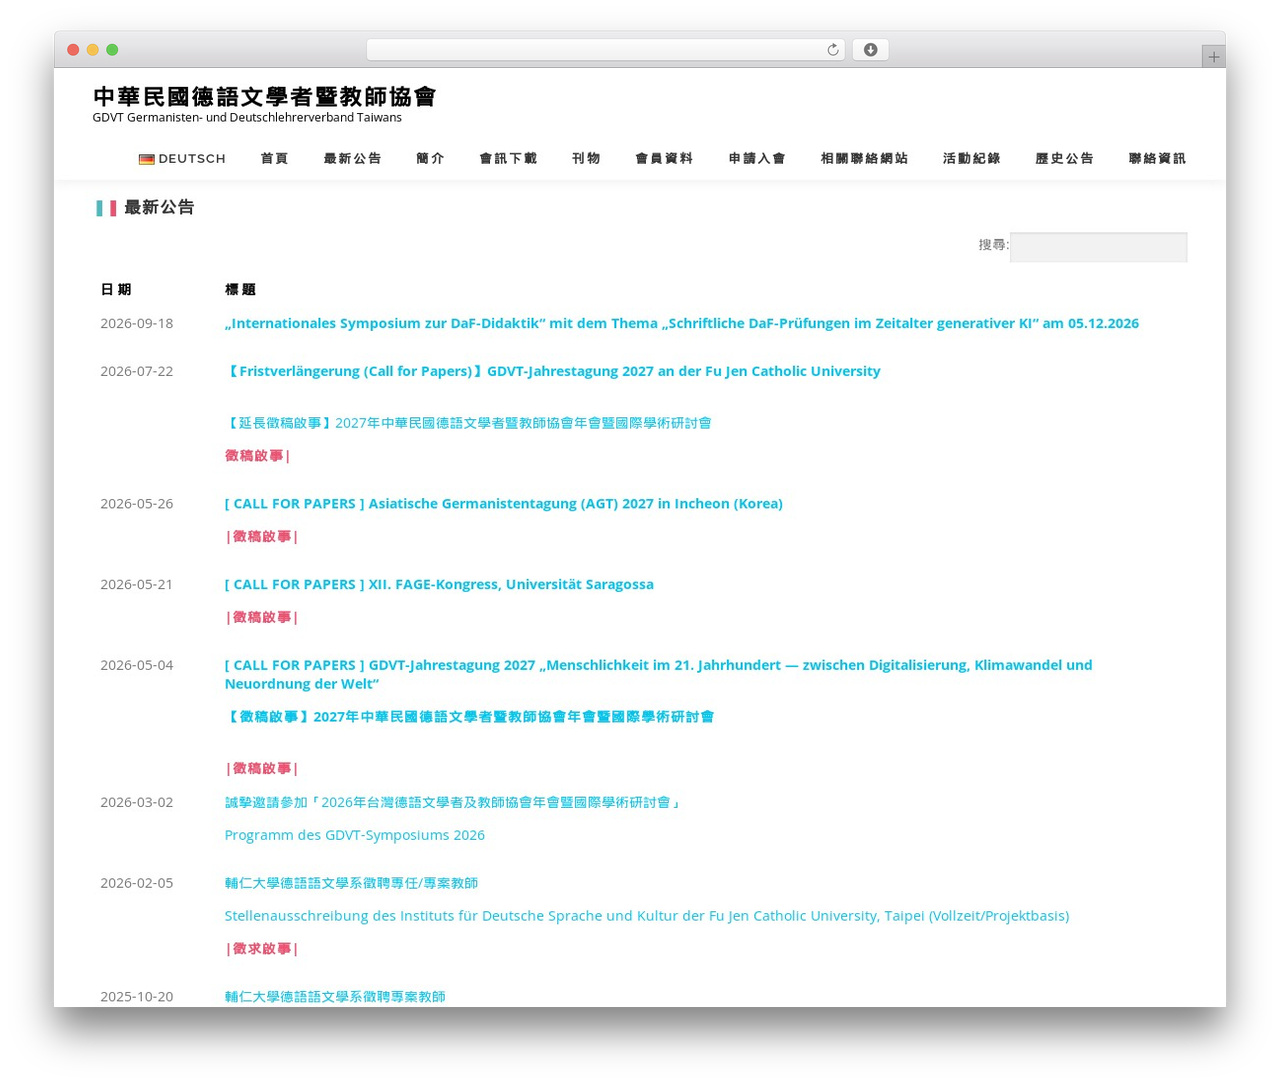This screenshot has height=1084, width=1280.
Task: Open 聯絡資訊 in the navigation menu
Action: pos(1157,159)
